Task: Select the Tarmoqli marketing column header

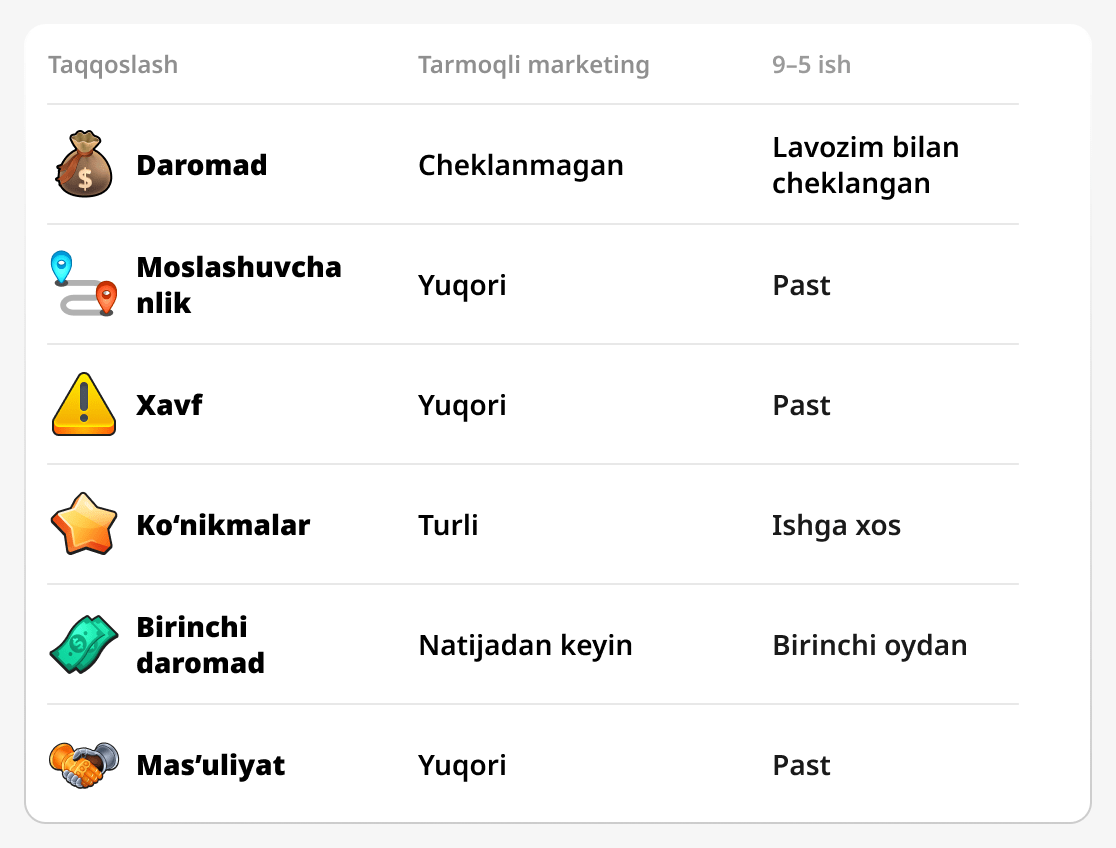Action: [533, 65]
